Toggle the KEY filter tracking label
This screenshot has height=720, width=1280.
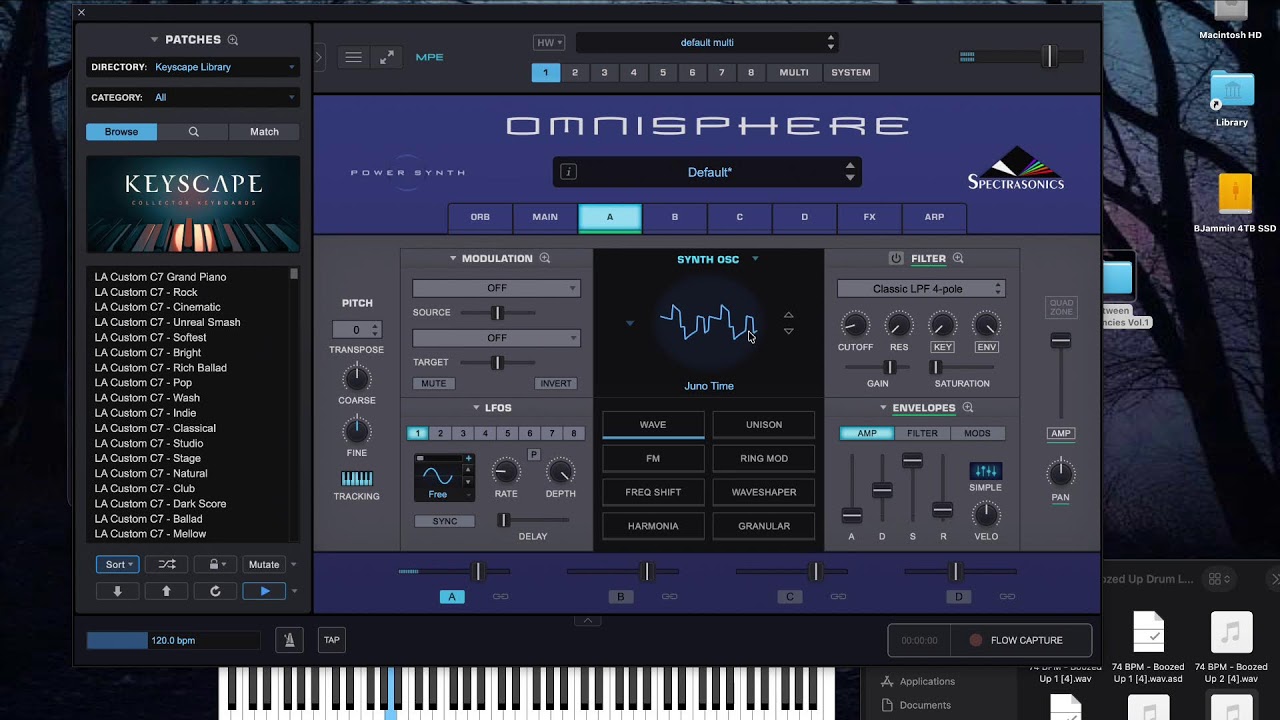coord(942,347)
